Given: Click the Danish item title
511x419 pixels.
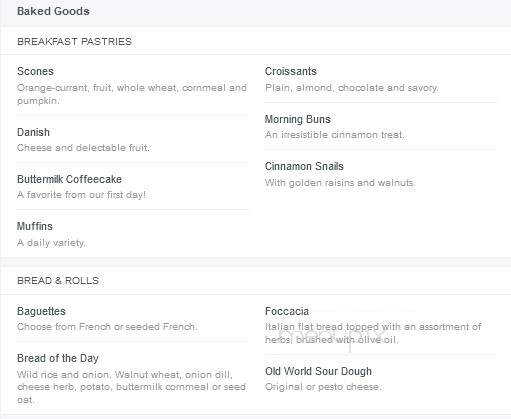Looking at the screenshot, I should [33, 132].
